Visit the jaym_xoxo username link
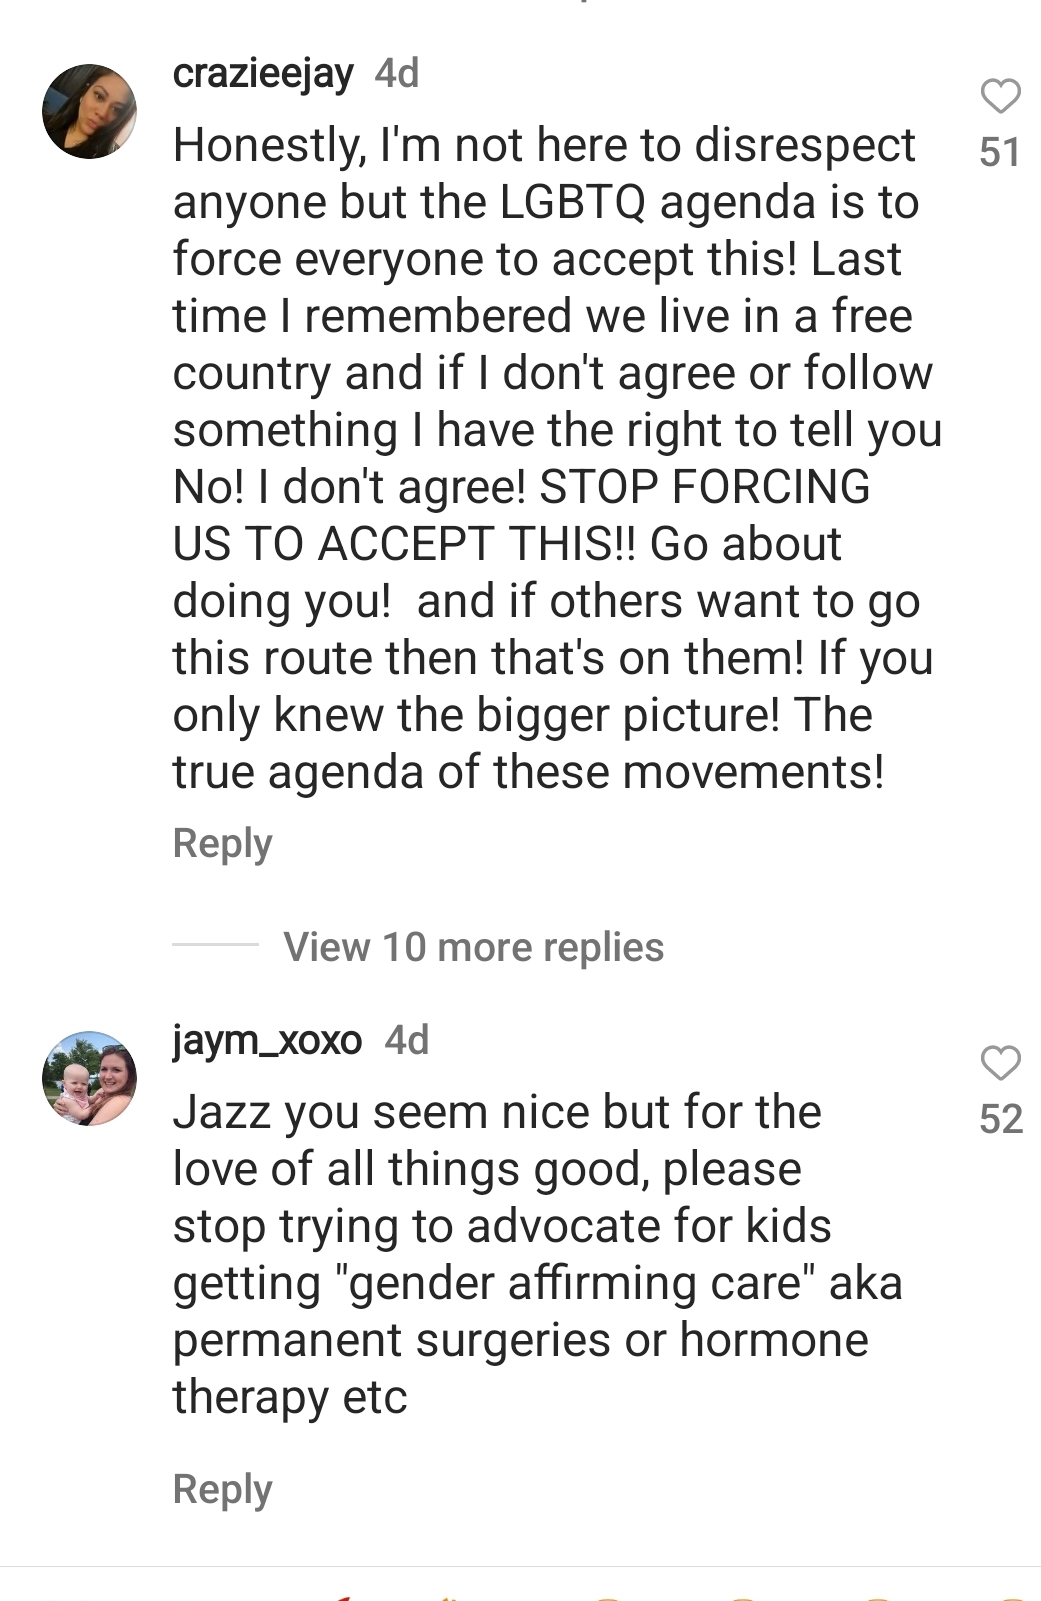The width and height of the screenshot is (1041, 1601). pos(267,1041)
